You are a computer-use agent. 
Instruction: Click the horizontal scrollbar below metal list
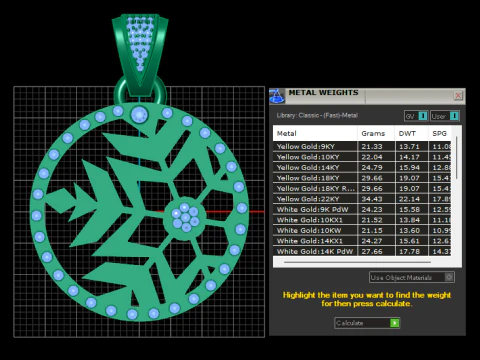[357, 262]
